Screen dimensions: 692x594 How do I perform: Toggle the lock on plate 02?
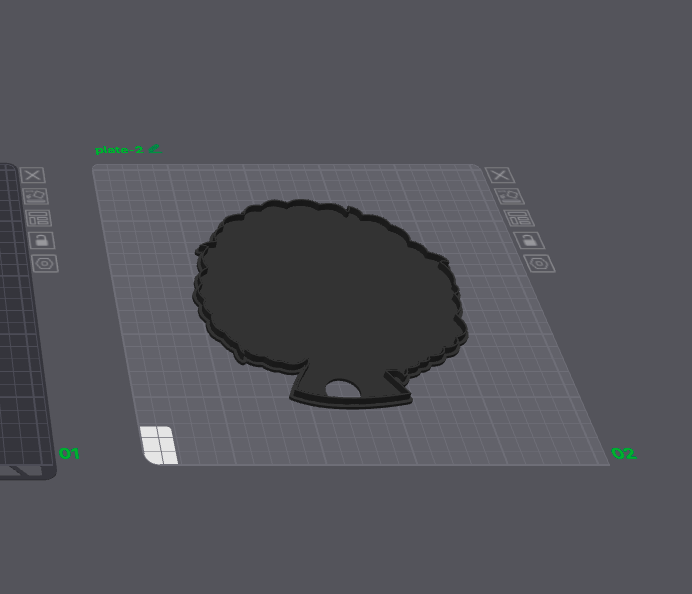529,241
